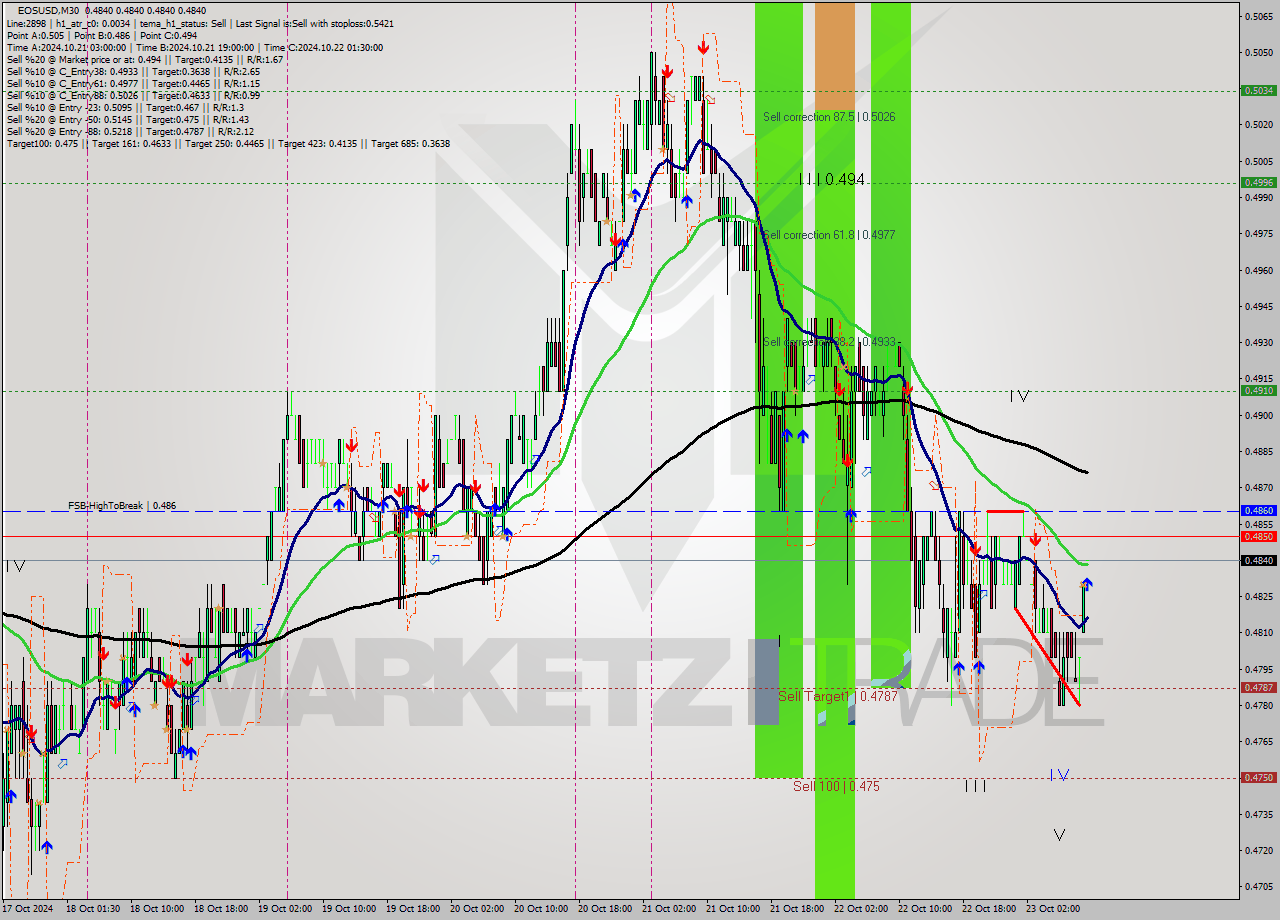
Task: Click the 'FSB:HighToBreak | 0.486' label
Action: 122,506
